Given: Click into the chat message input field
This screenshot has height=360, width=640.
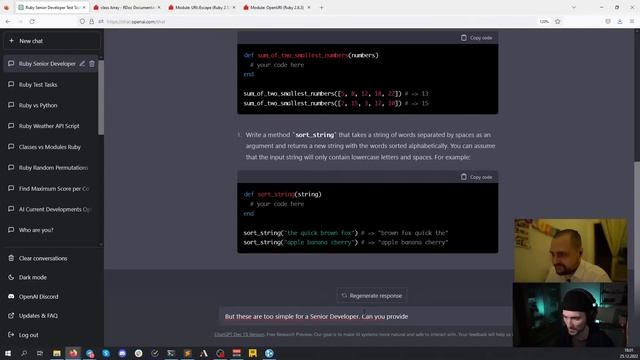Looking at the screenshot, I should point(365,316).
